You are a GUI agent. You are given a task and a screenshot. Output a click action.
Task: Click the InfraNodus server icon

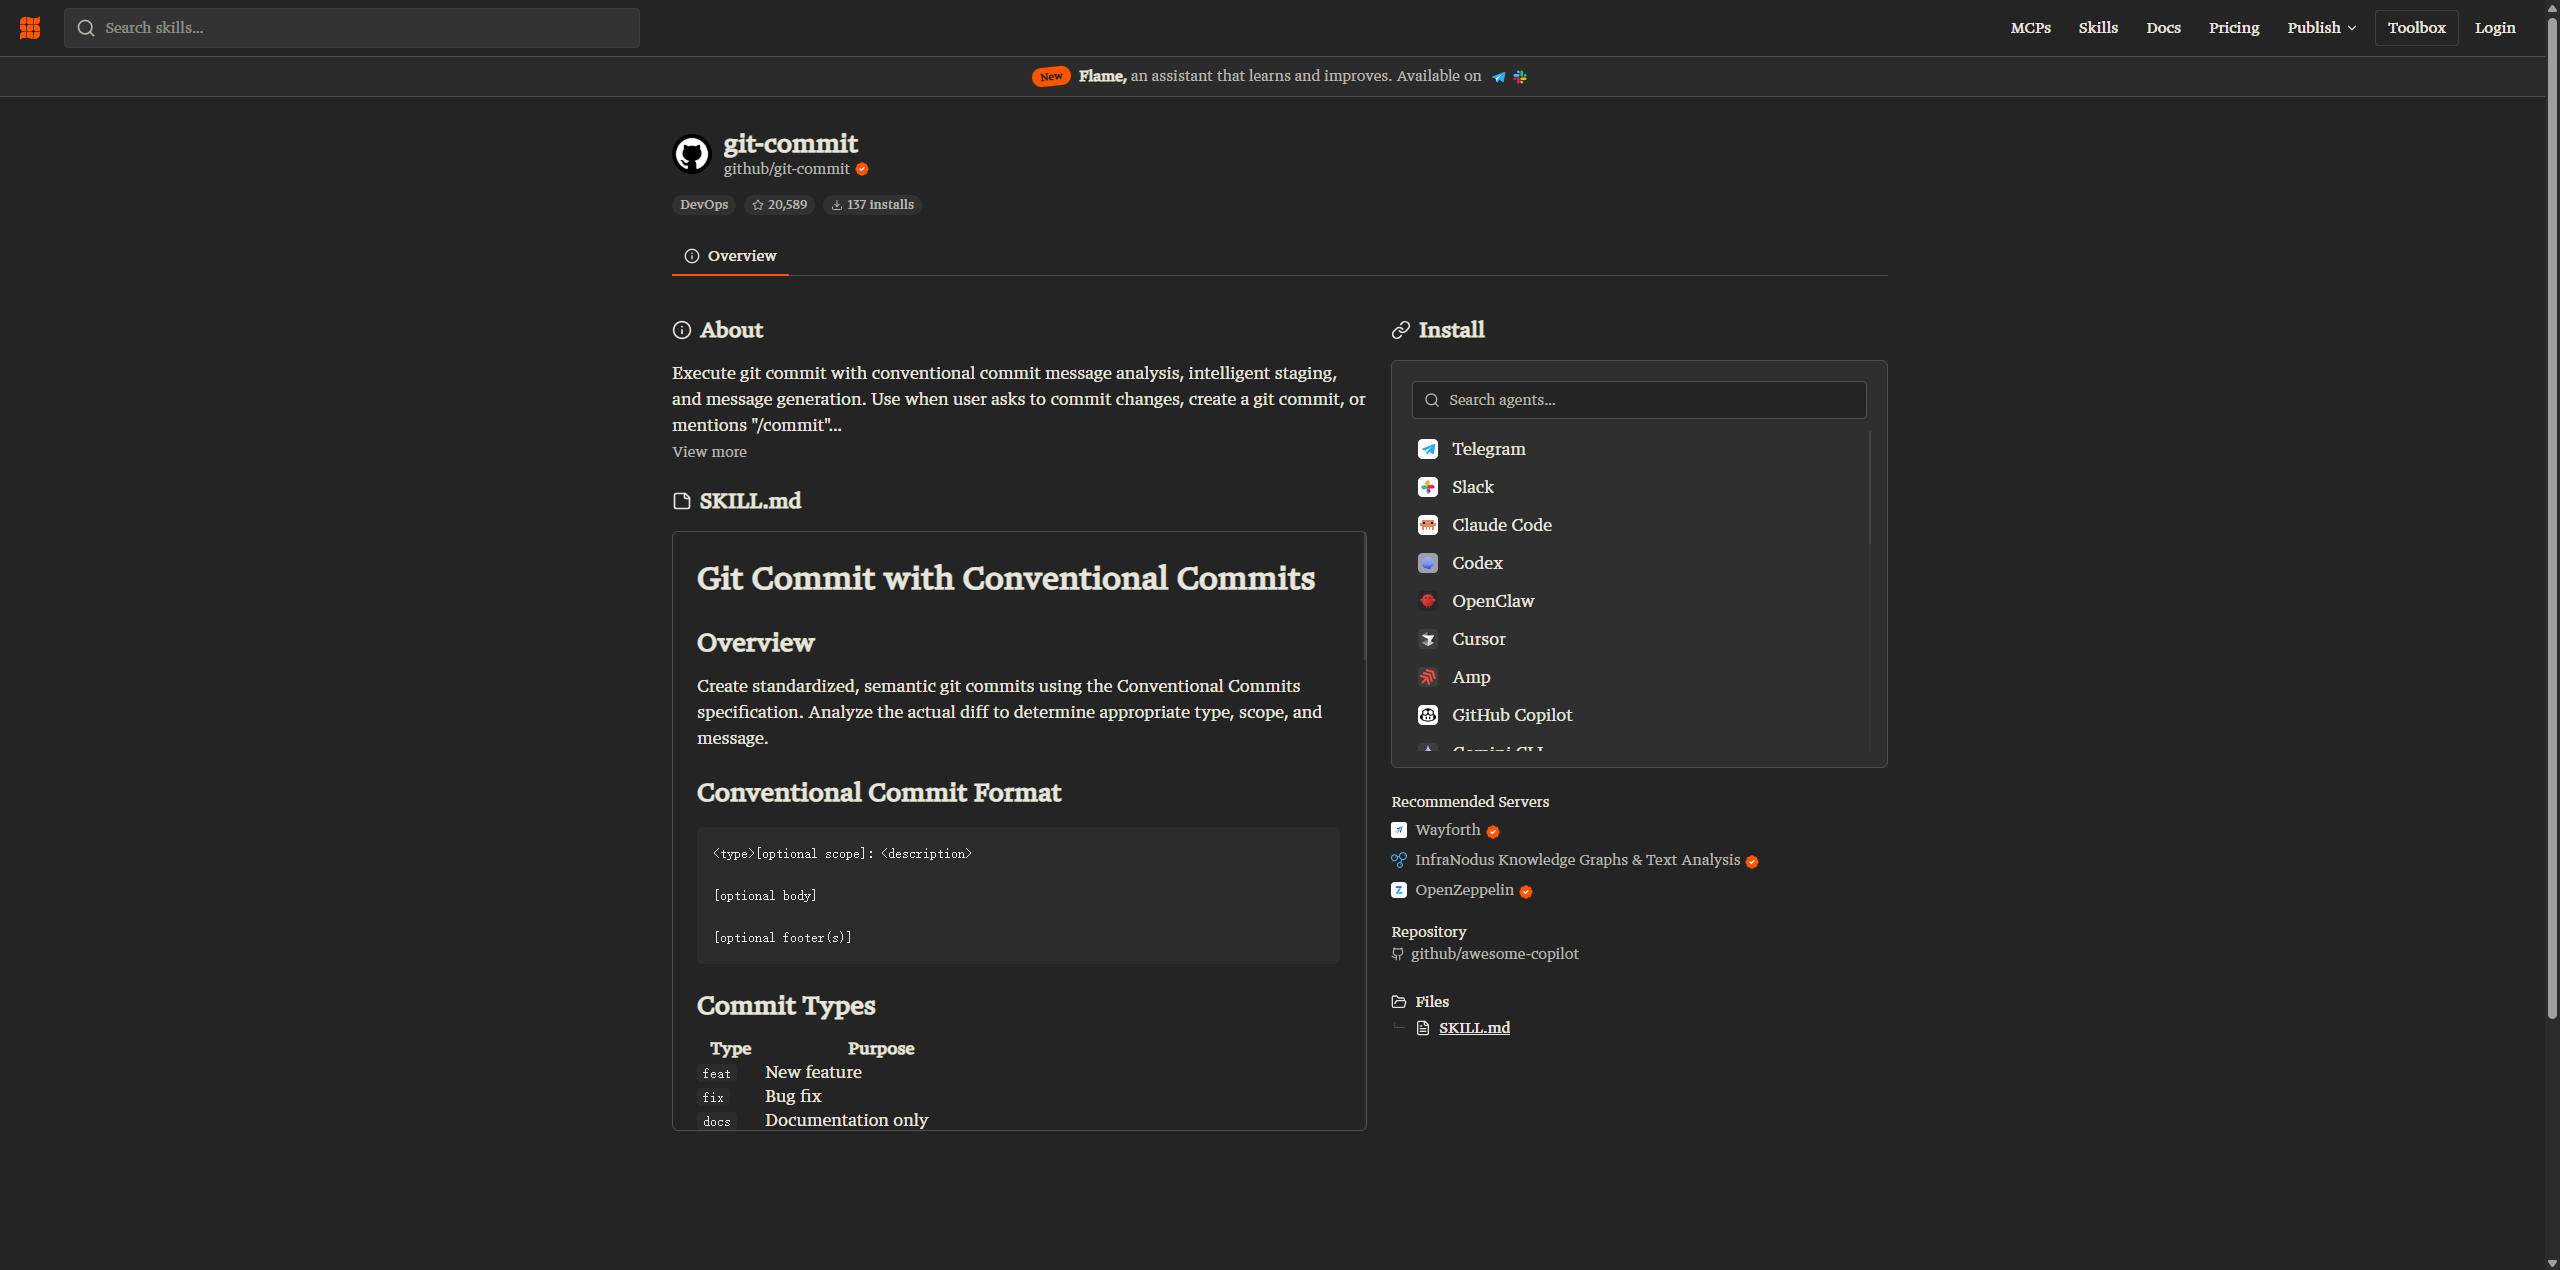coord(1399,860)
